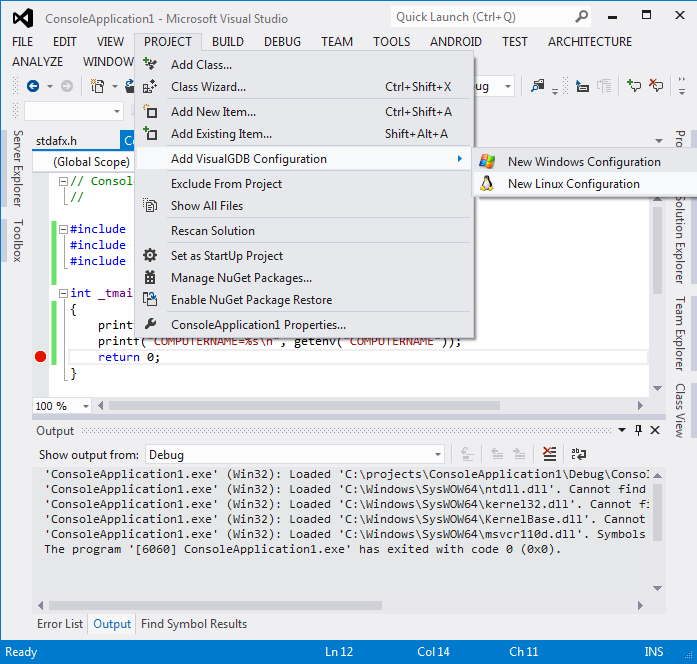Open the Show output from Debug dropdown

click(438, 455)
